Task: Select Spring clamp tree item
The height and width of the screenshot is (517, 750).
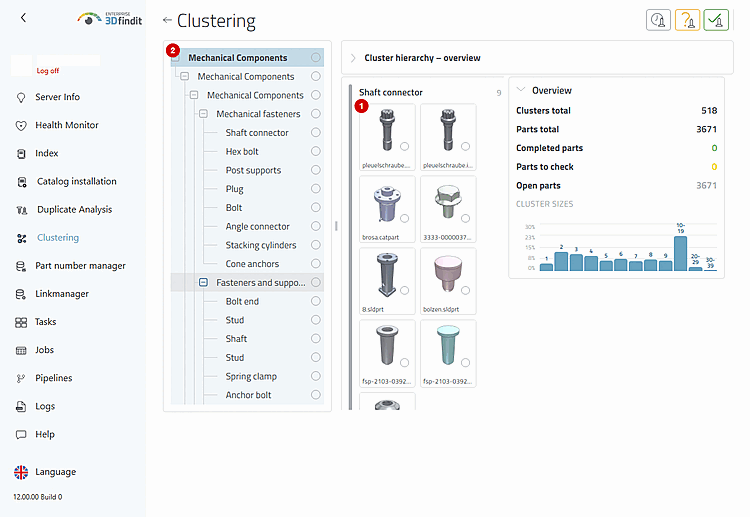Action: coord(251,376)
